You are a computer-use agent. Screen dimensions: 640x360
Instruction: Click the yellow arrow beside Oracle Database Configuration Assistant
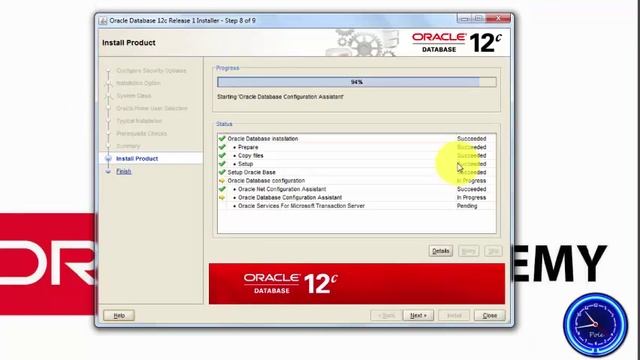pyautogui.click(x=222, y=198)
